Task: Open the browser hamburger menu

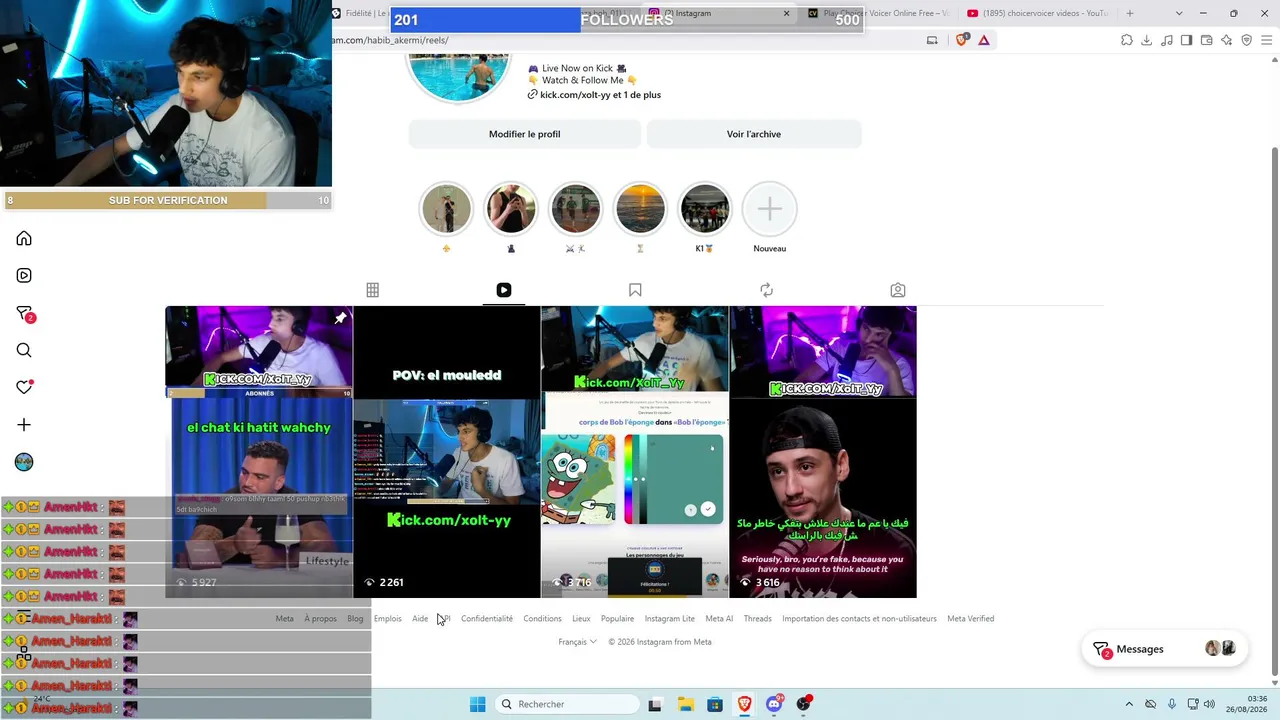Action: [1267, 40]
